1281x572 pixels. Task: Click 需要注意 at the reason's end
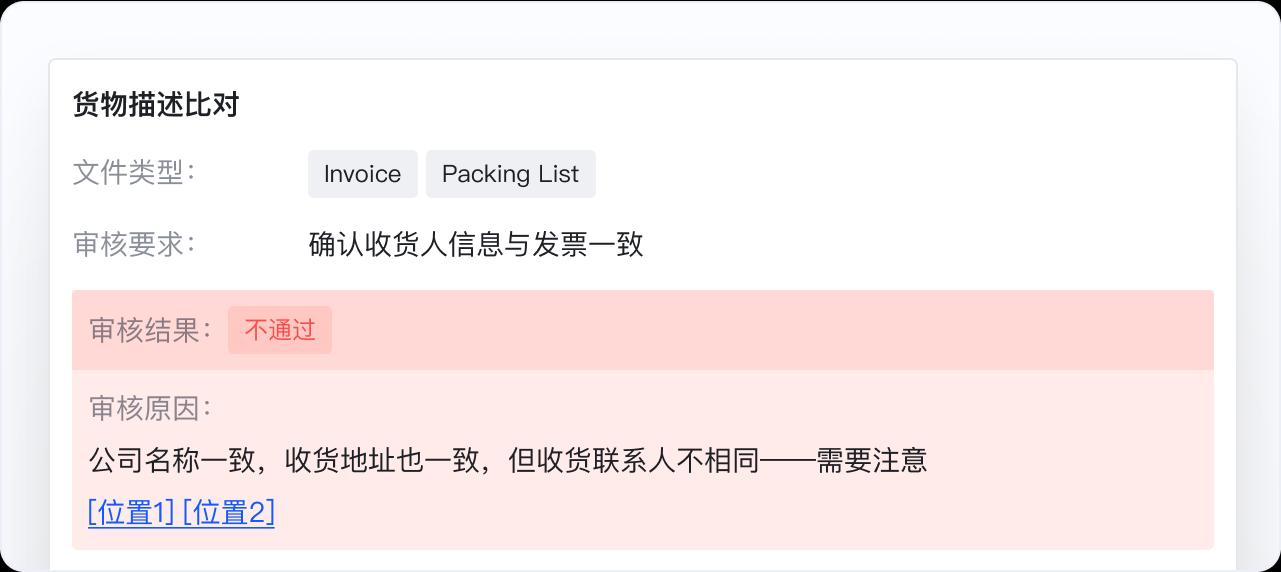(872, 460)
